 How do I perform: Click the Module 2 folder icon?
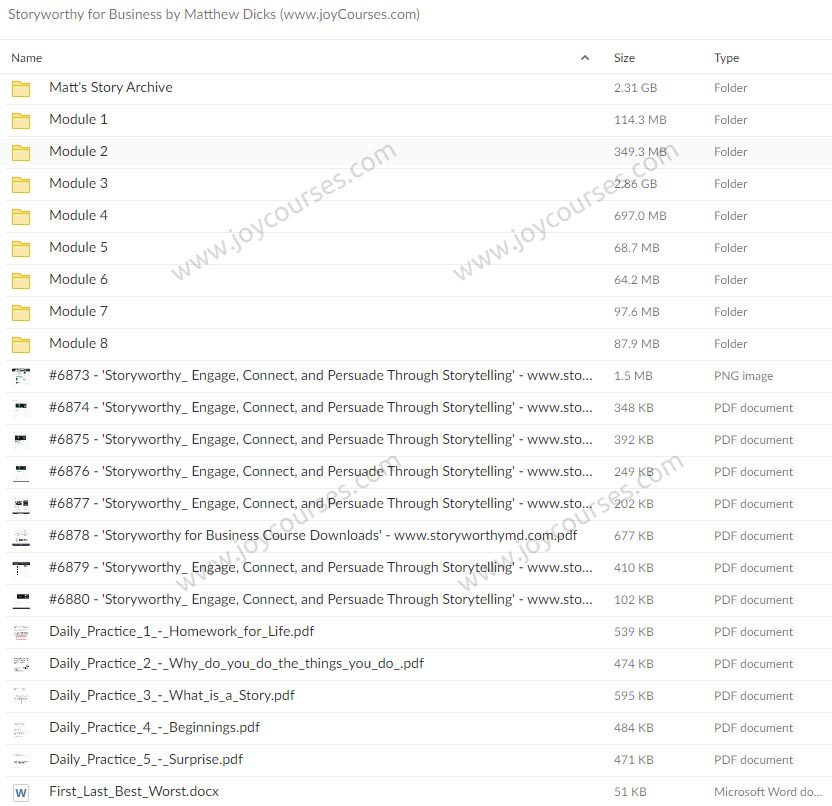coord(21,152)
